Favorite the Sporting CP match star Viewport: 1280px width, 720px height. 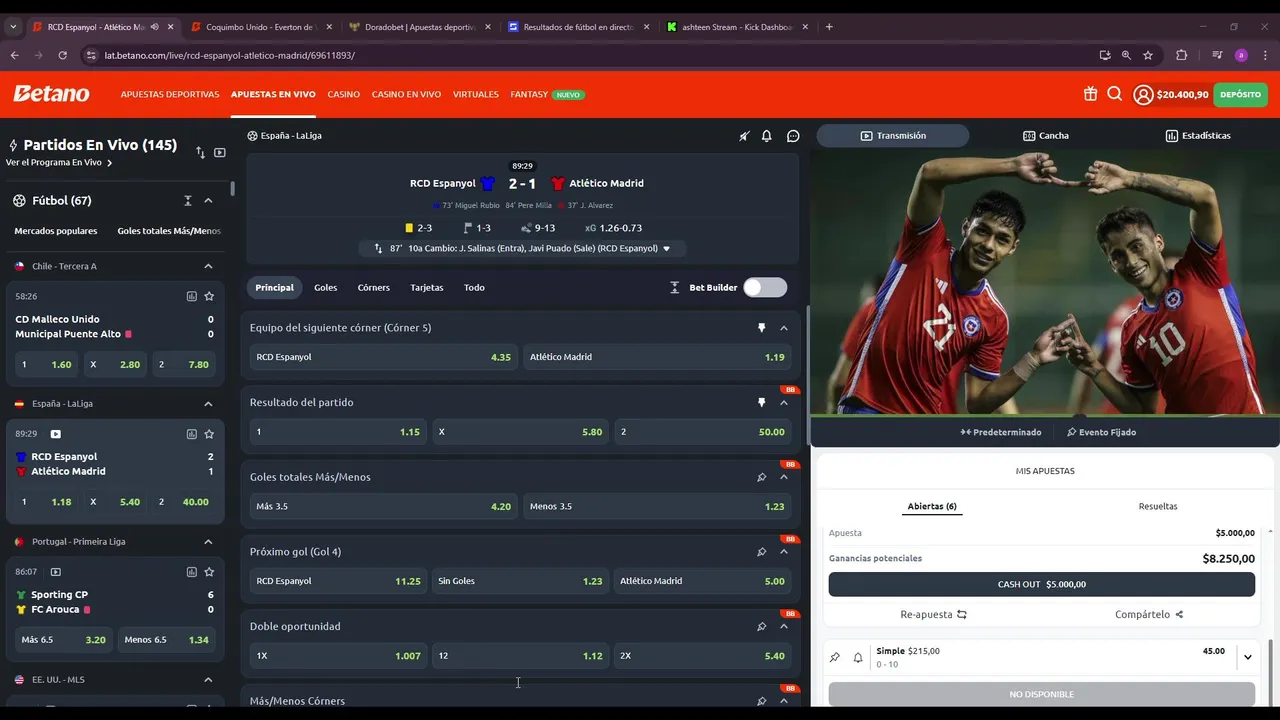209,572
